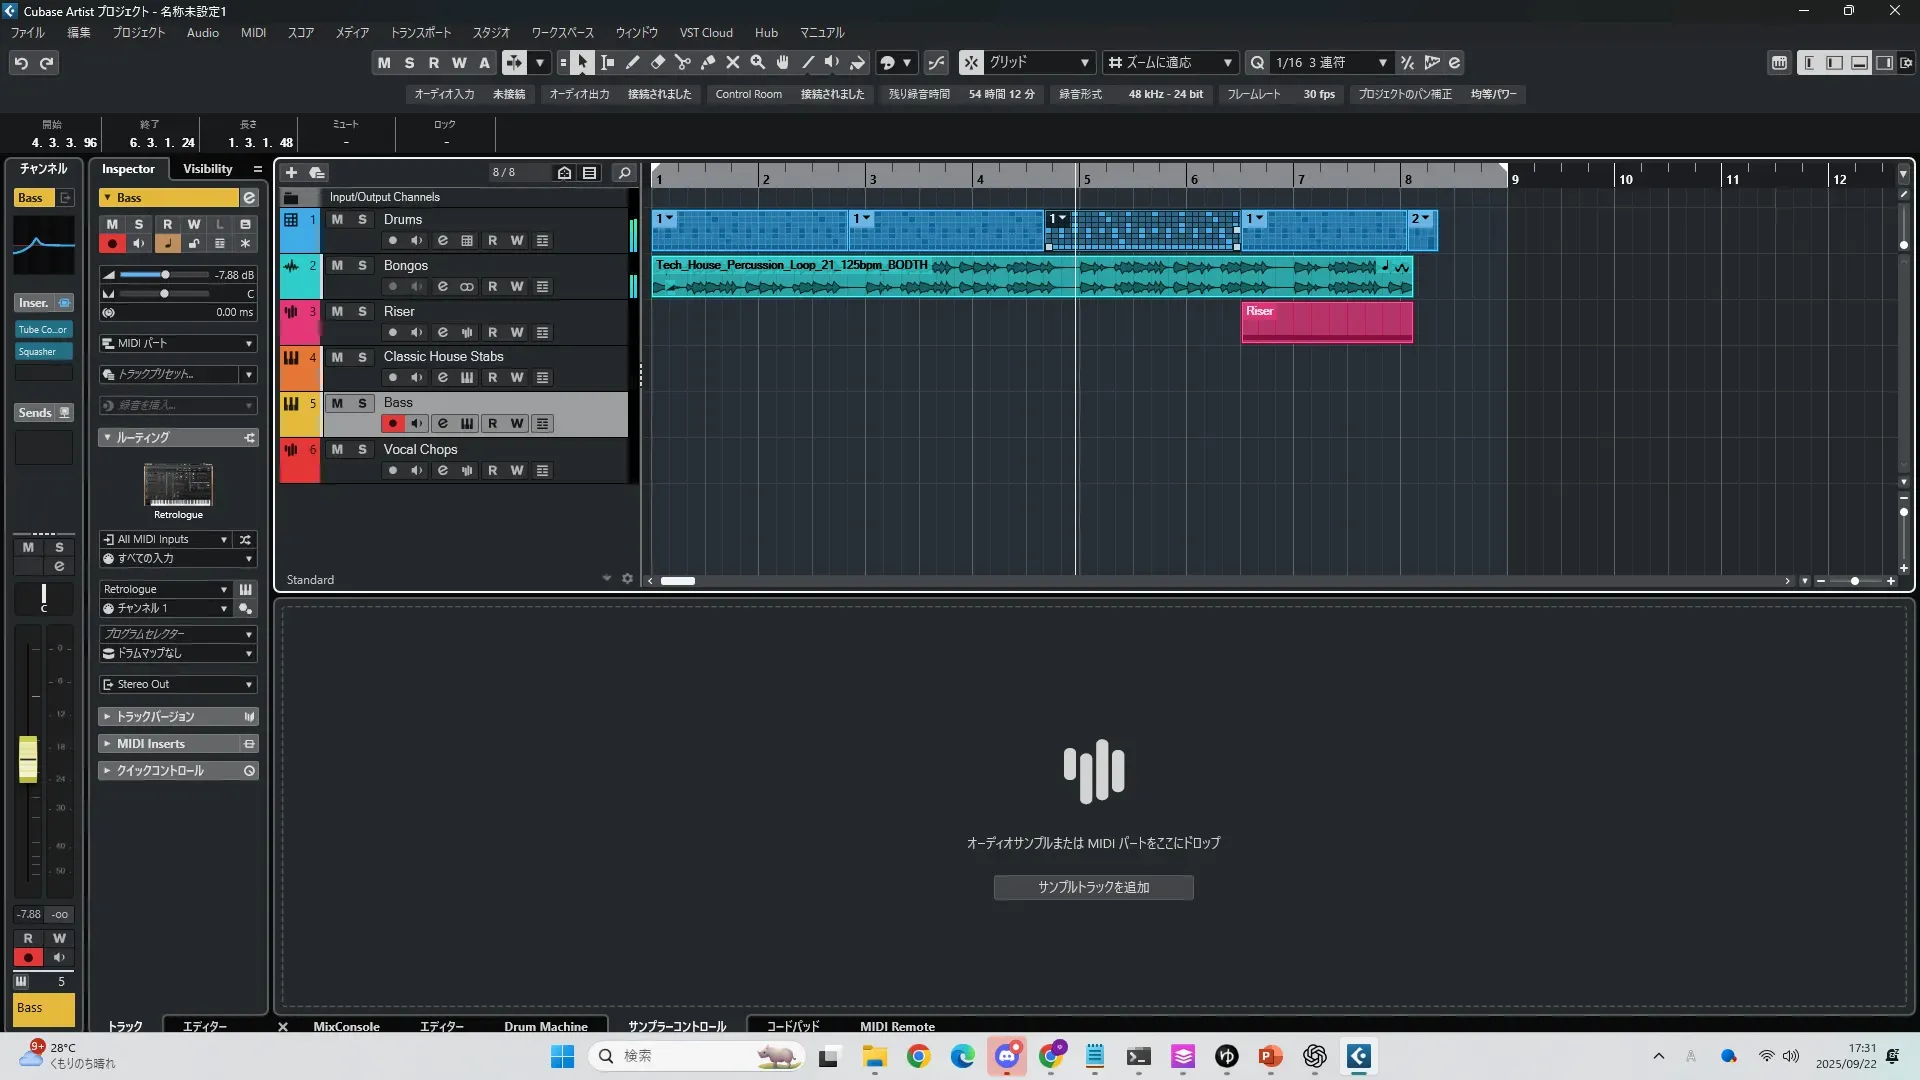Open track search magnifier in track list
Image resolution: width=1920 pixels, height=1080 pixels.
tap(624, 172)
